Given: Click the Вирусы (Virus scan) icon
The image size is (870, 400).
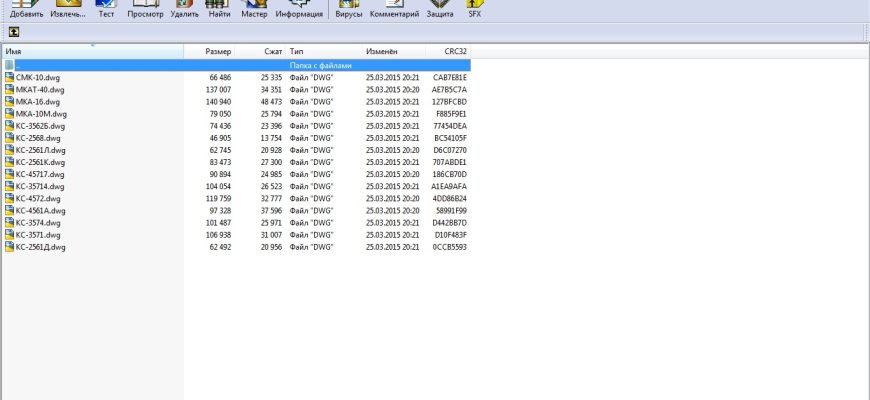Looking at the screenshot, I should click(x=348, y=9).
